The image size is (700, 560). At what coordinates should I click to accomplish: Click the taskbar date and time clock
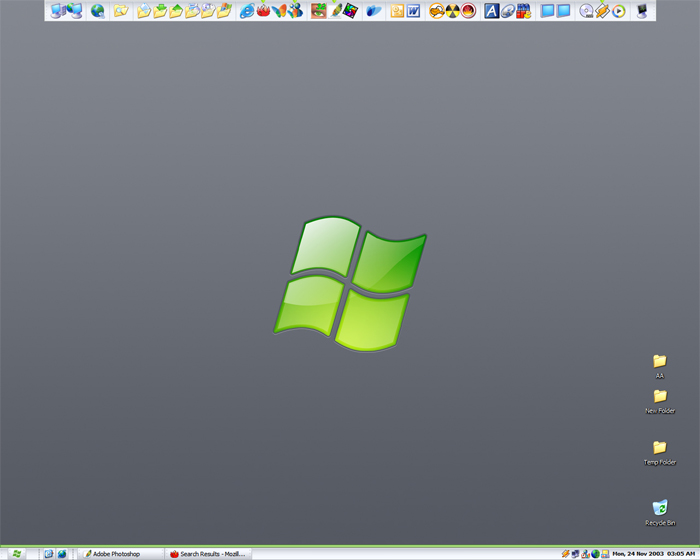[654, 554]
